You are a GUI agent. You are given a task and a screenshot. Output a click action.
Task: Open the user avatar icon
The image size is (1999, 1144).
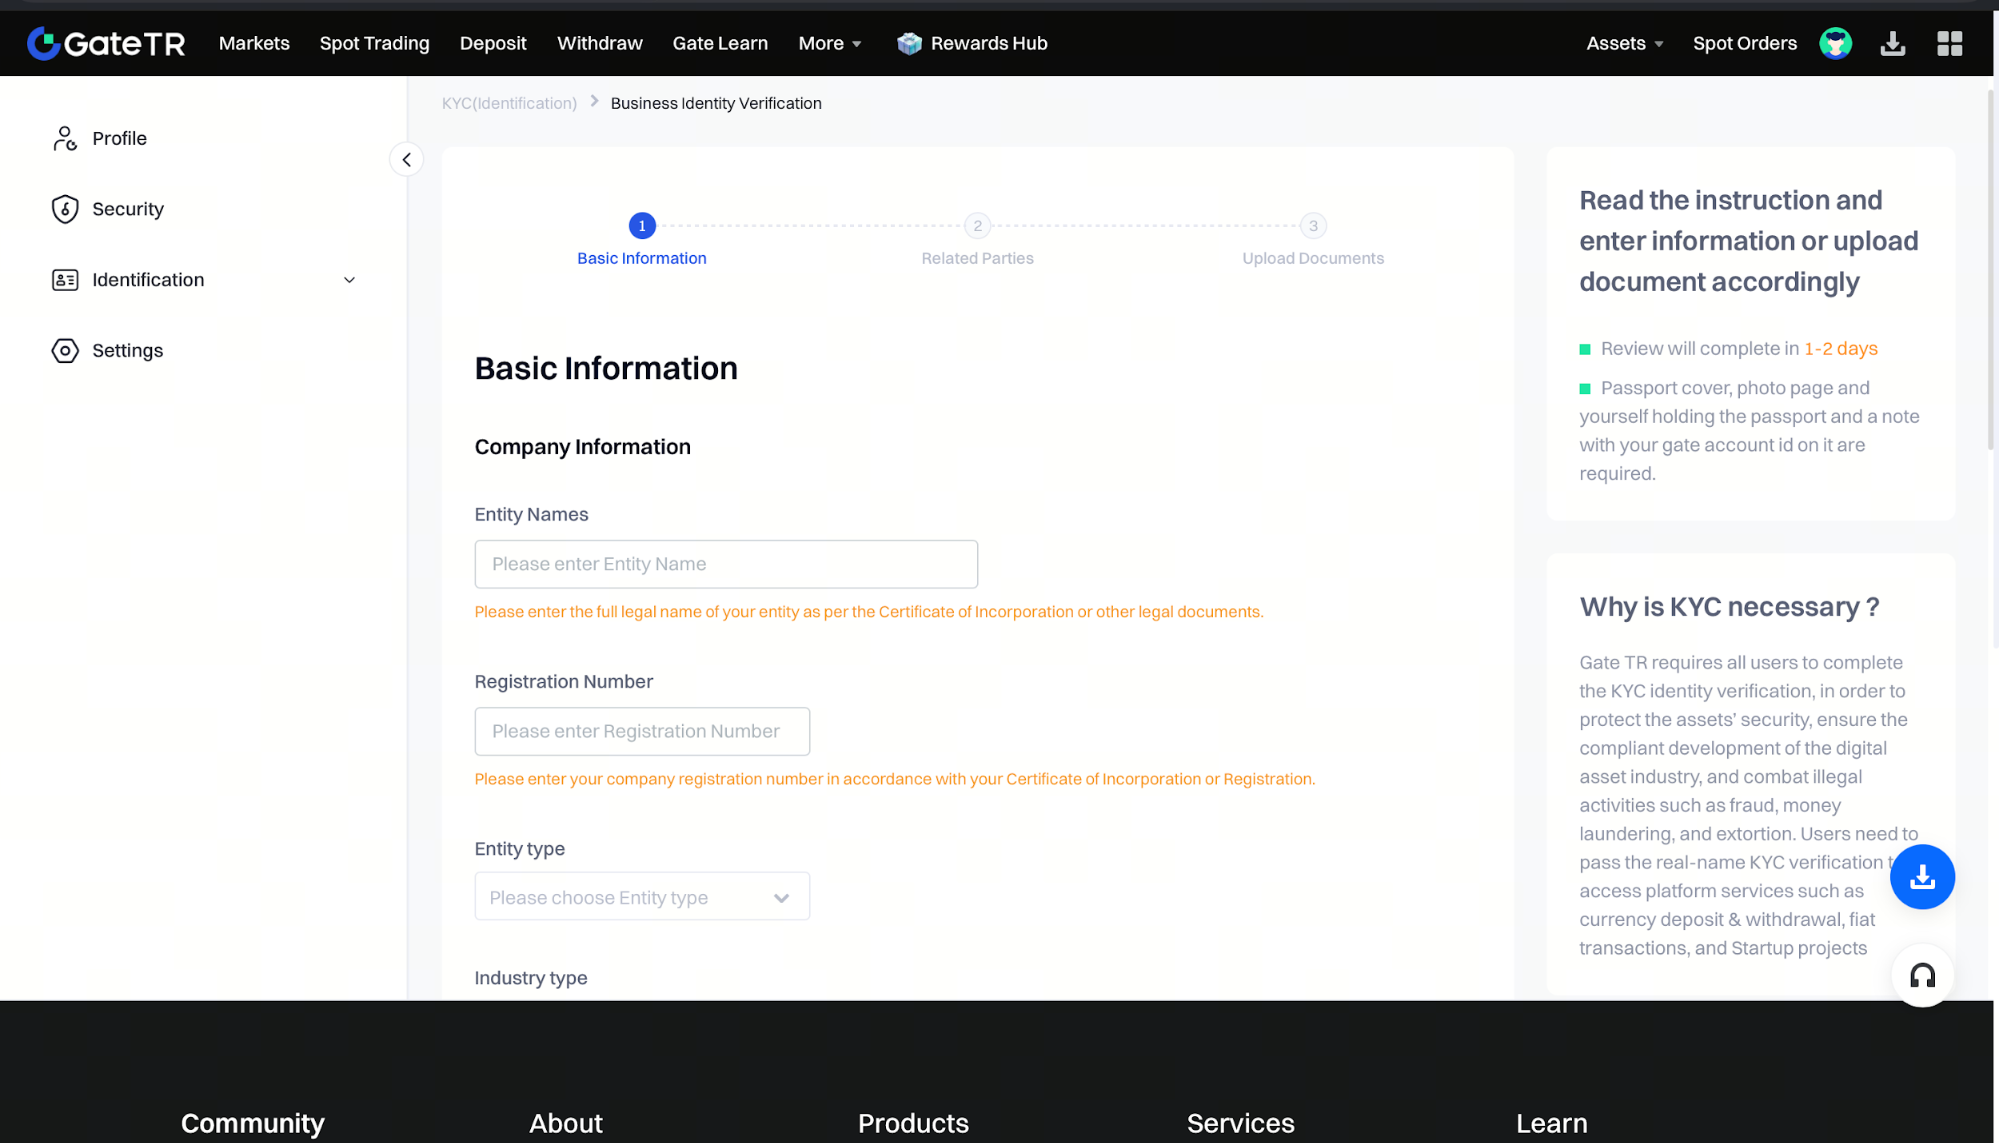(1835, 43)
